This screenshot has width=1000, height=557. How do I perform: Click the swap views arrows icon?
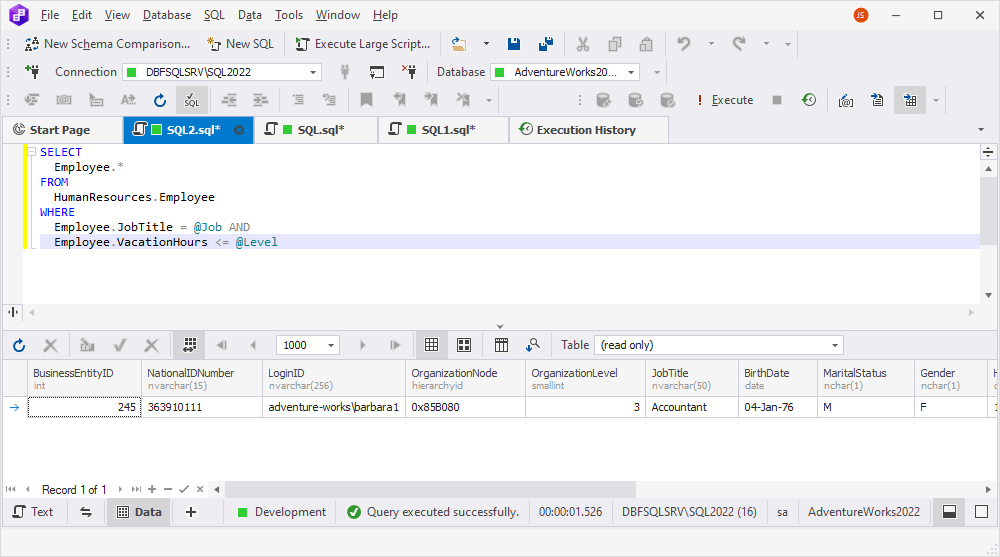pos(86,512)
